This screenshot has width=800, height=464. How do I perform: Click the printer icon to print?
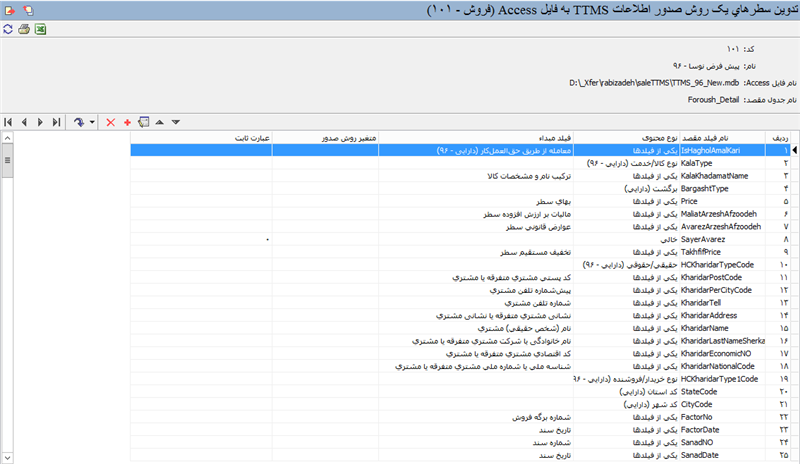tap(24, 30)
